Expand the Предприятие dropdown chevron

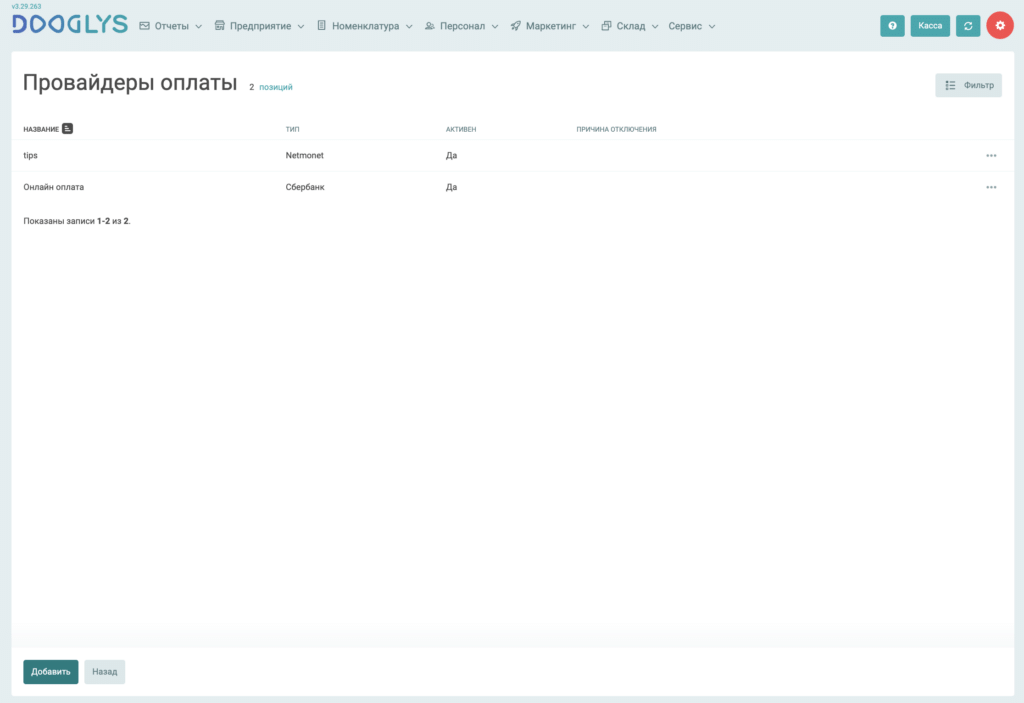[x=301, y=27]
